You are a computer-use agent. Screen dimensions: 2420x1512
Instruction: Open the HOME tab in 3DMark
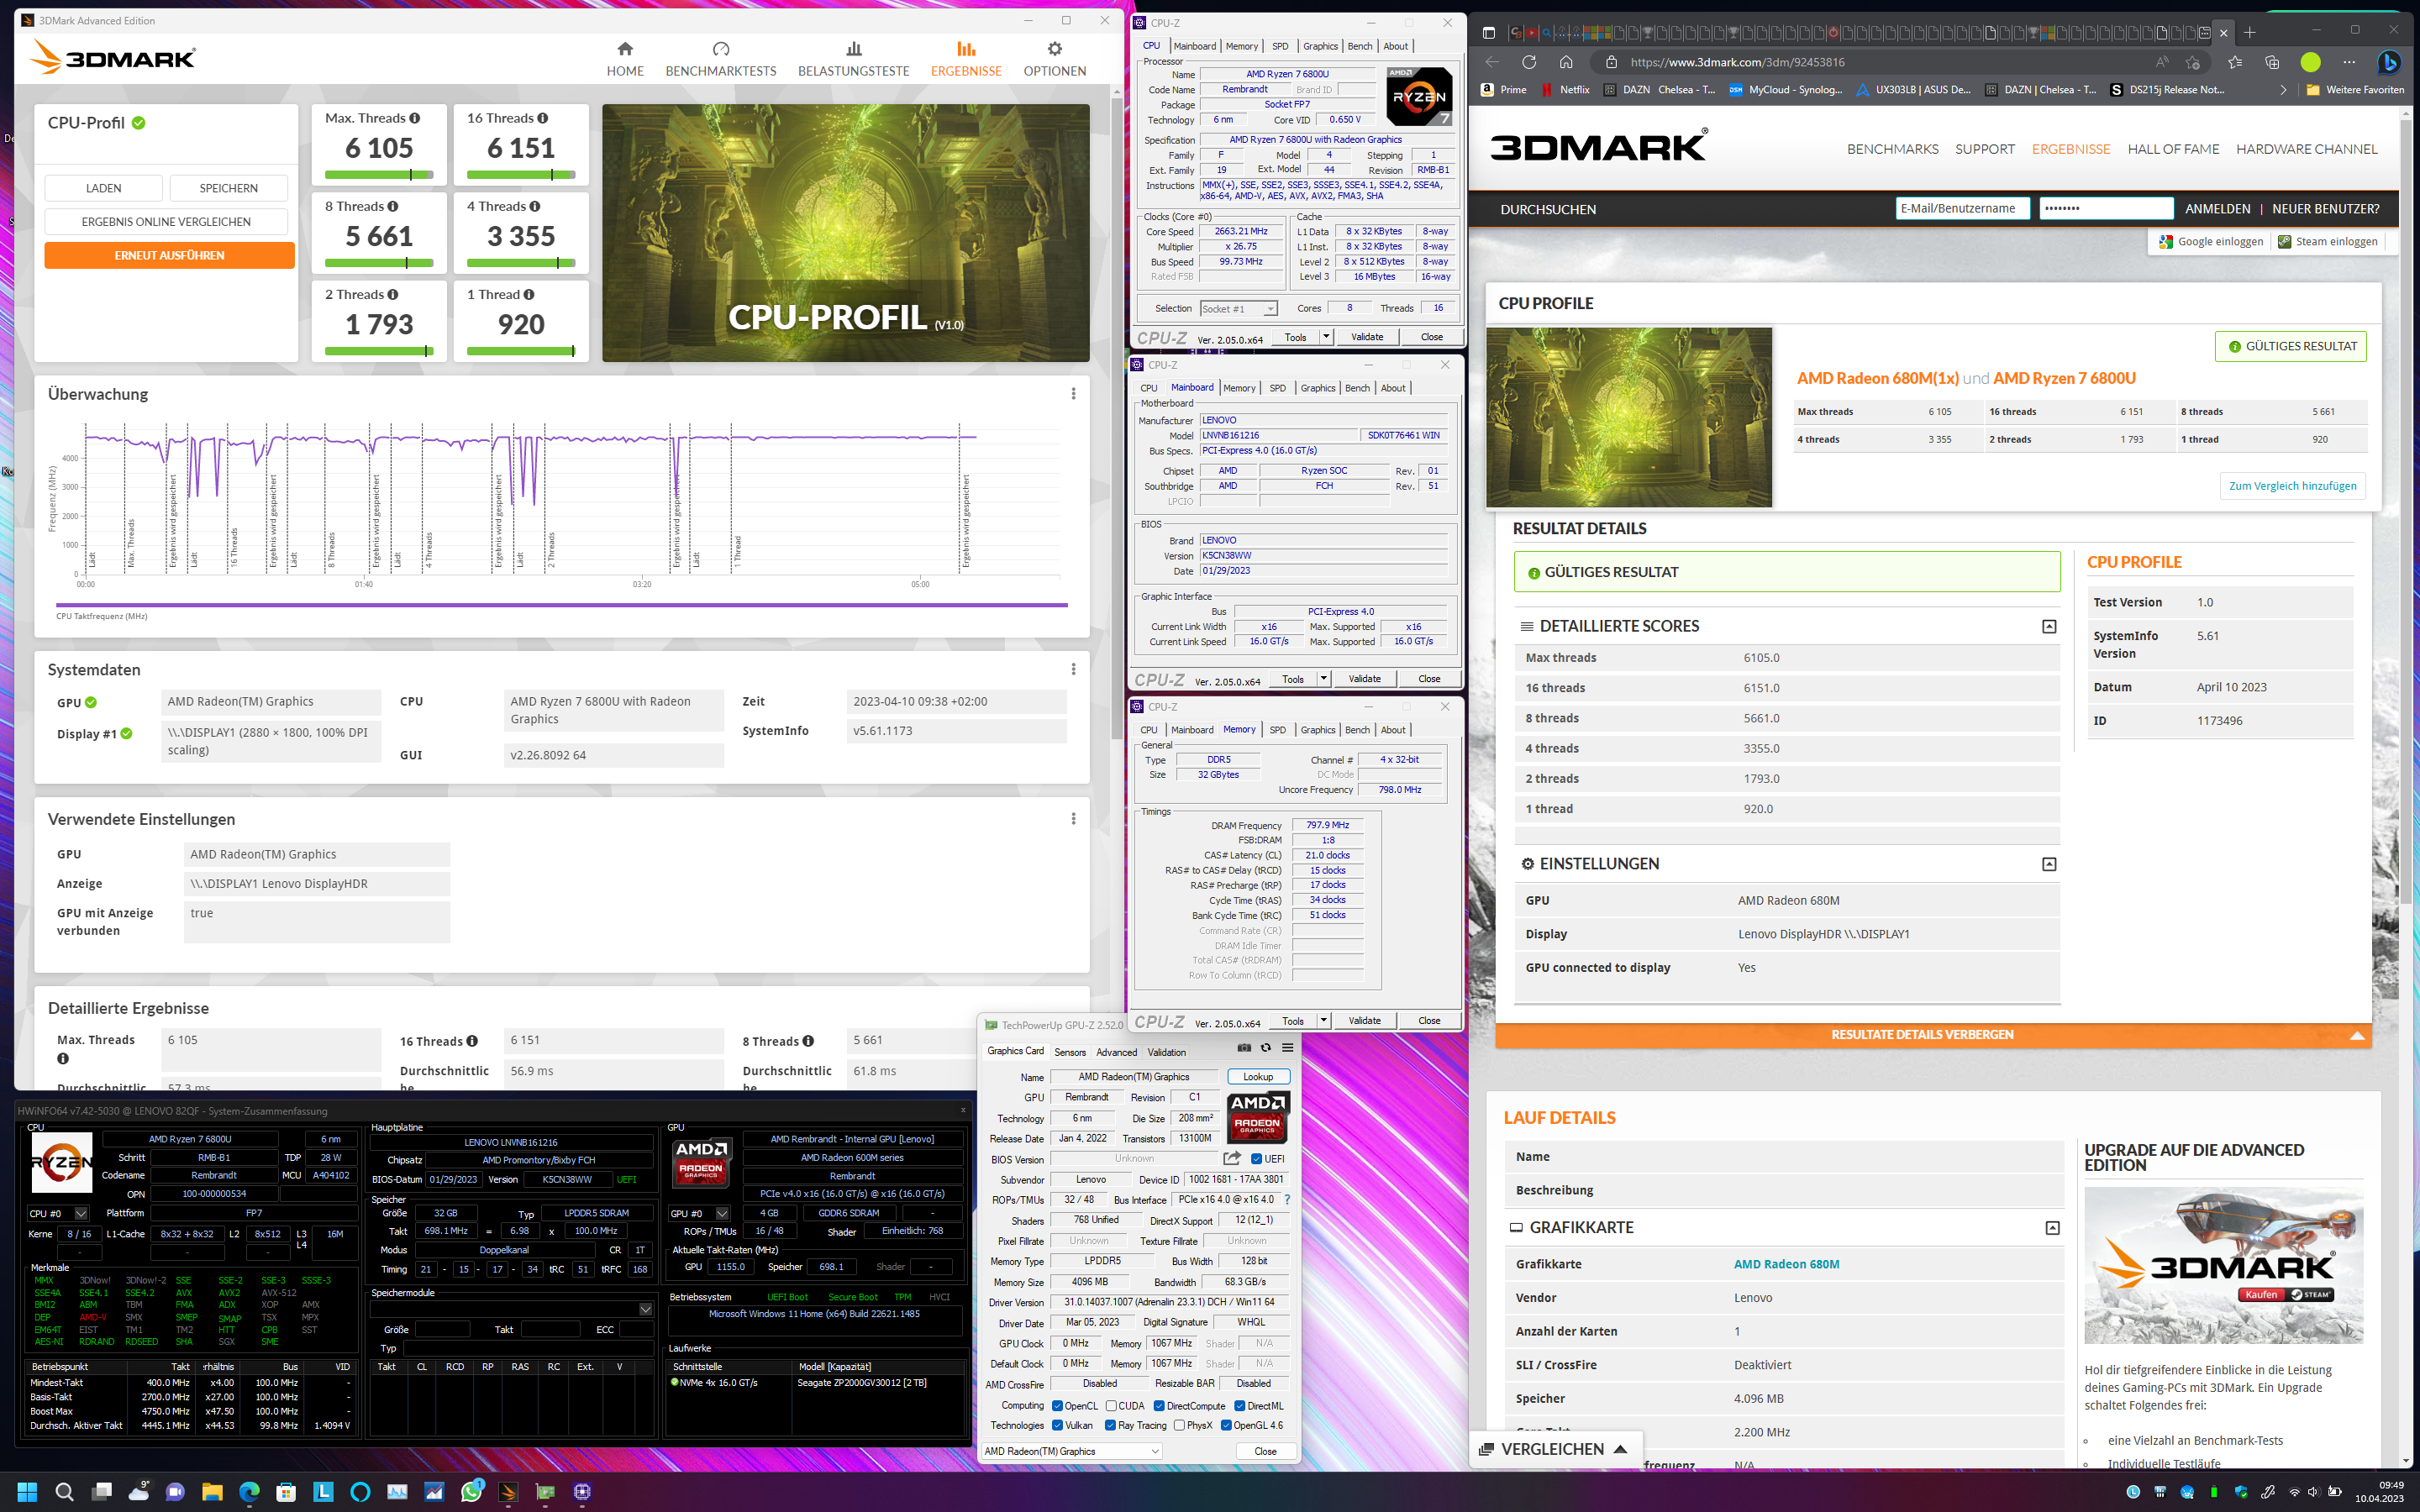pos(625,59)
